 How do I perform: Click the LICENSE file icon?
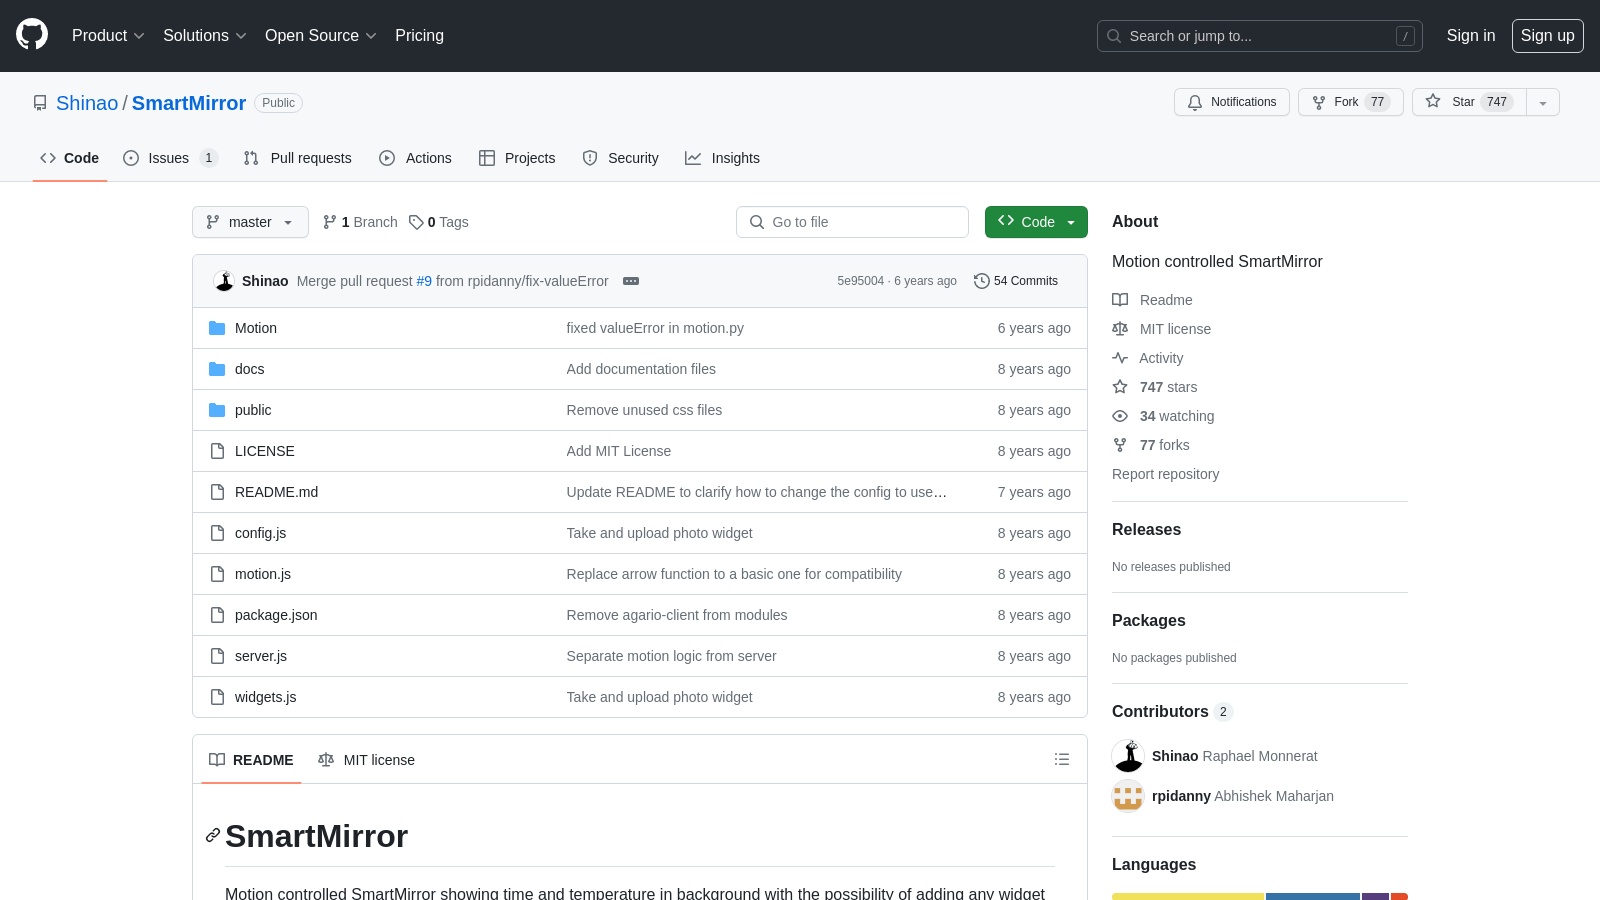(217, 451)
